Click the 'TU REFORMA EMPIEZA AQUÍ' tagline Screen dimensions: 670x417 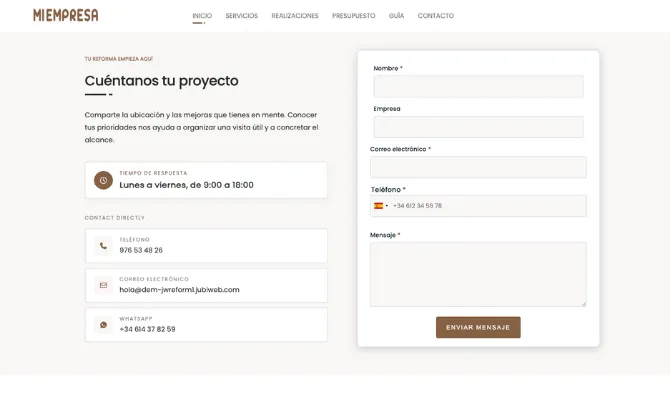(x=119, y=59)
